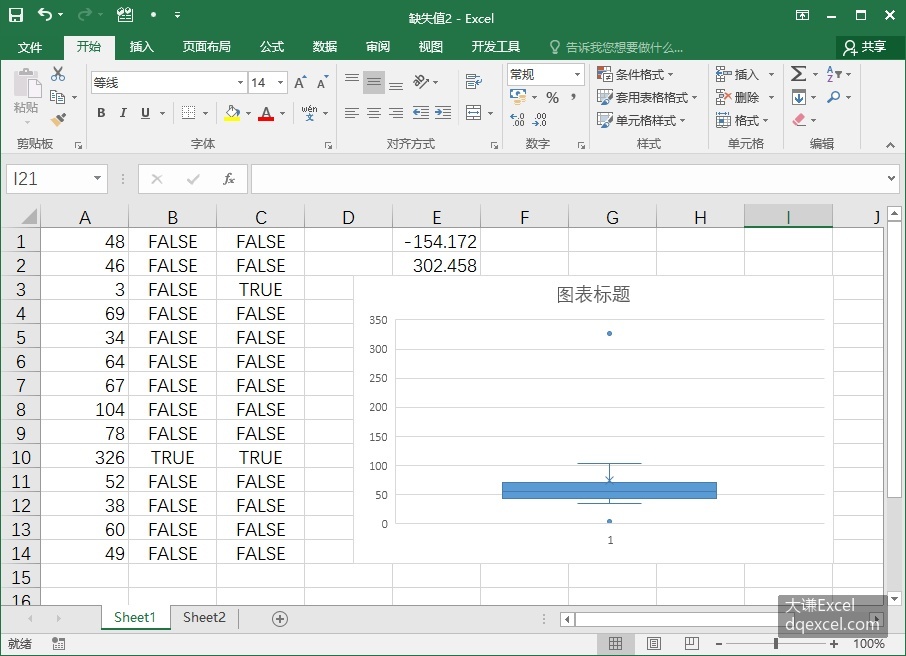Toggle center horizontal alignment
This screenshot has height=656, width=906.
(x=374, y=113)
